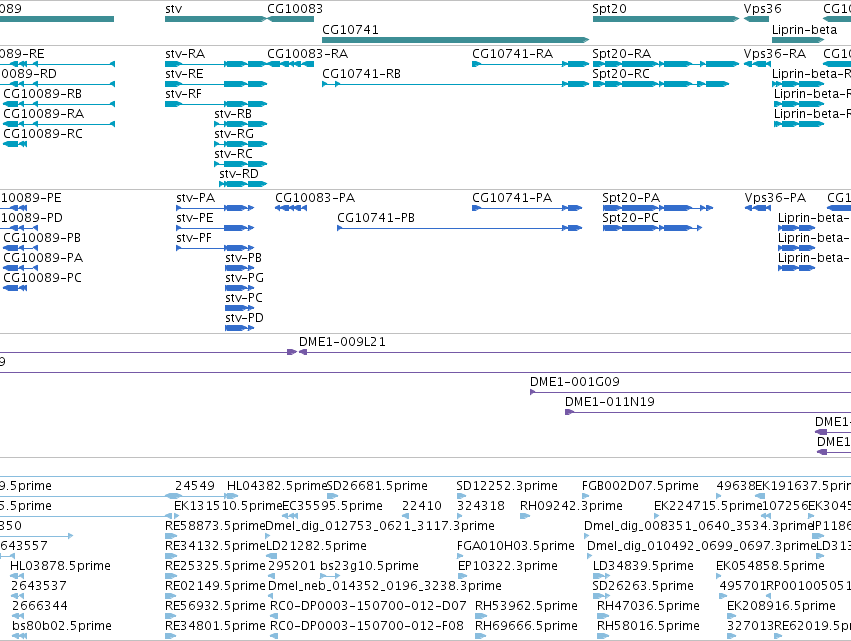Select BAC clone DME1-001G09
This screenshot has height=641, width=851.
tap(690, 392)
